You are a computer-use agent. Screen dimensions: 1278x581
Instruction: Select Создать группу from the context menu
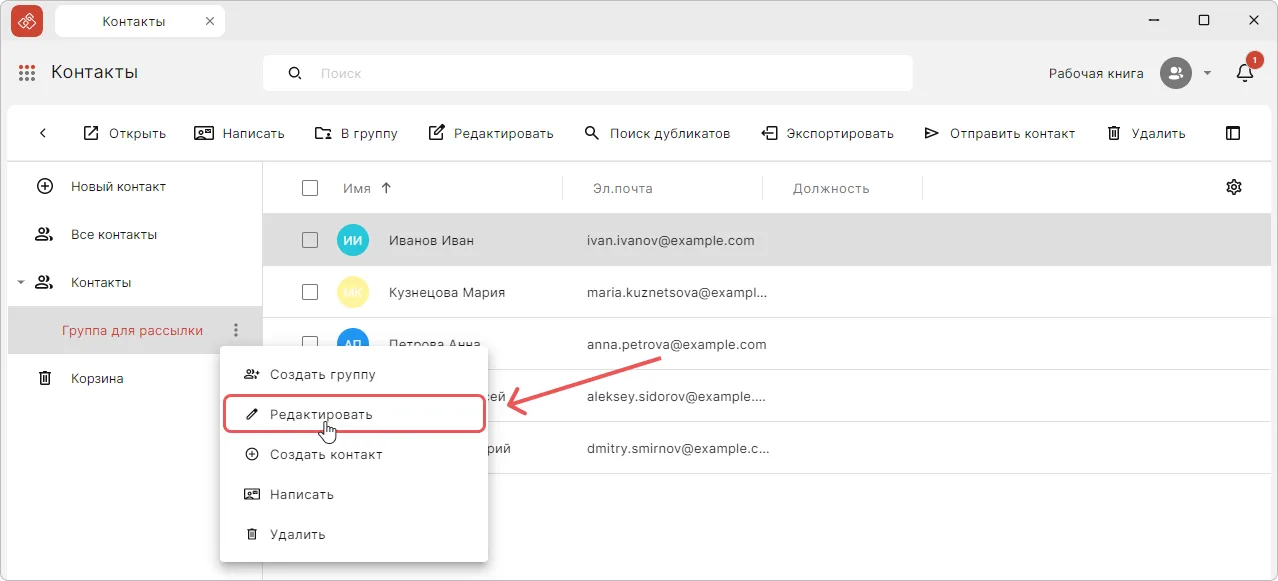322,373
